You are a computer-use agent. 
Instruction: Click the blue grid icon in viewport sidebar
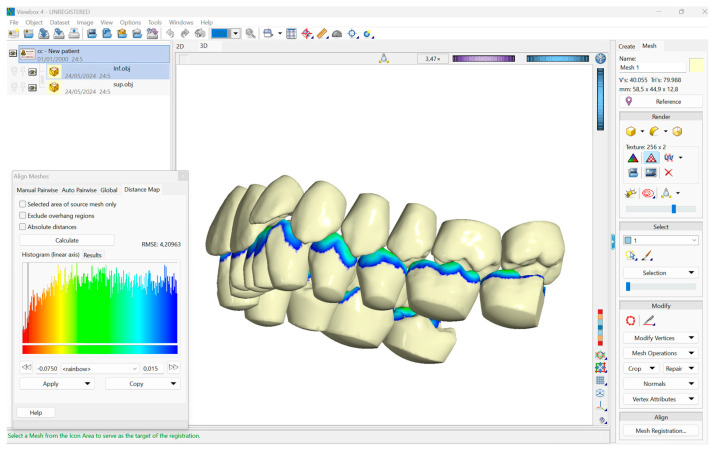point(601,380)
